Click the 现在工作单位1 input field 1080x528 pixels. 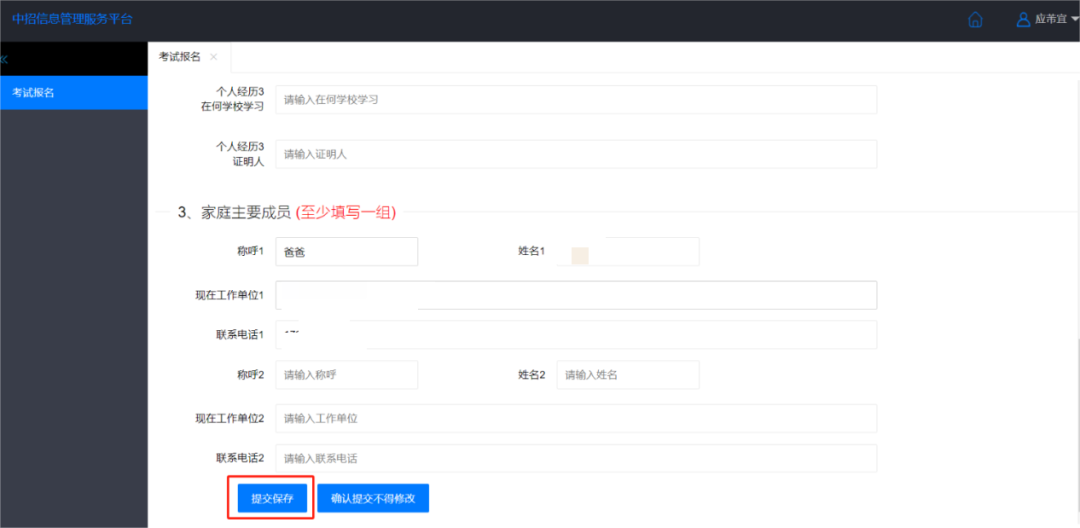pyautogui.click(x=576, y=295)
